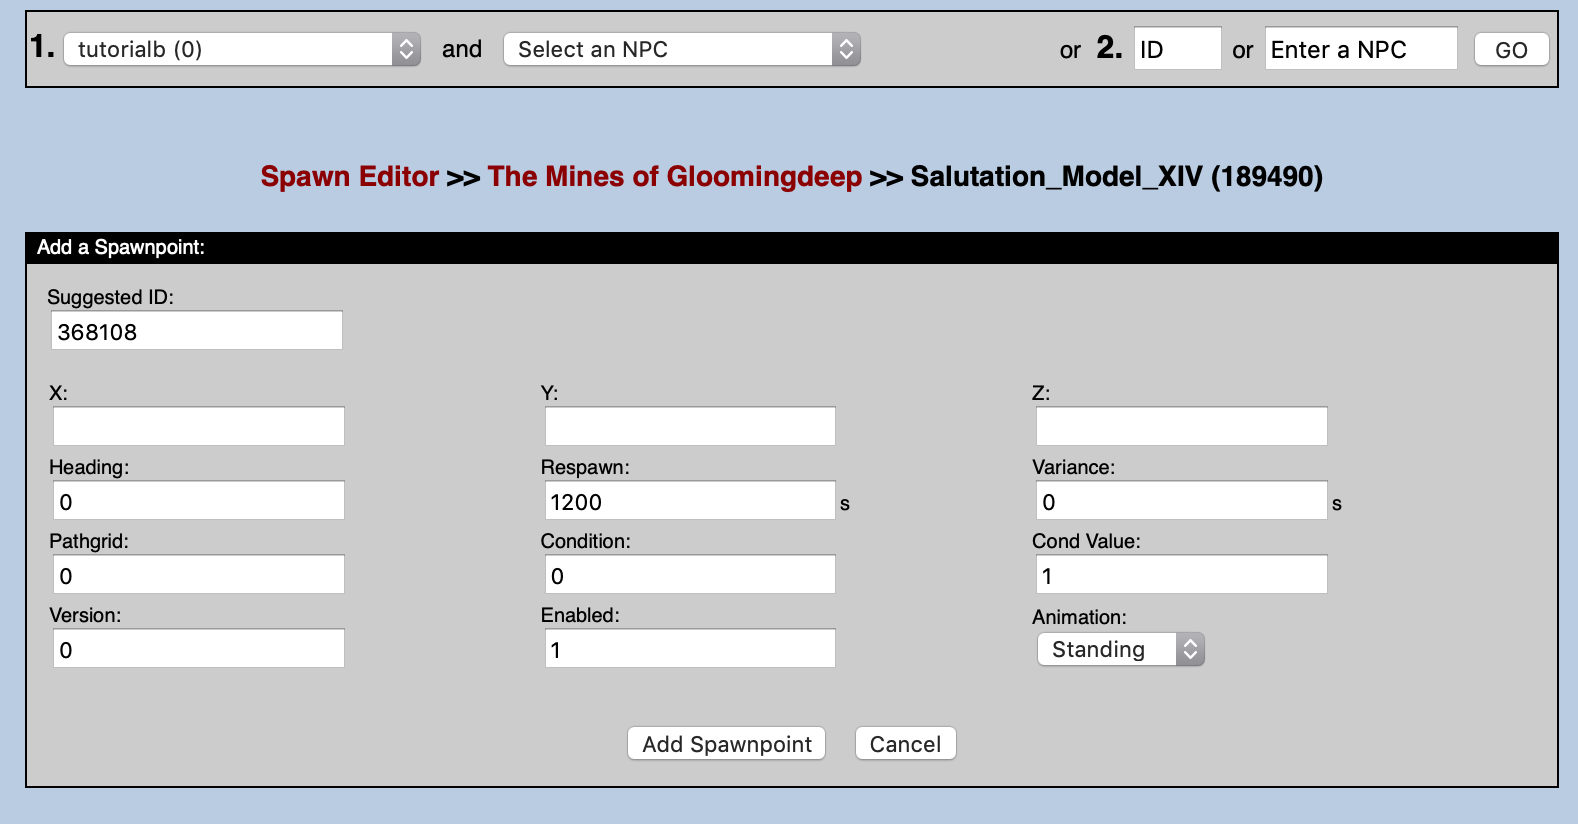Click the Condition input field
Image resolution: width=1578 pixels, height=824 pixels.
[x=690, y=575]
